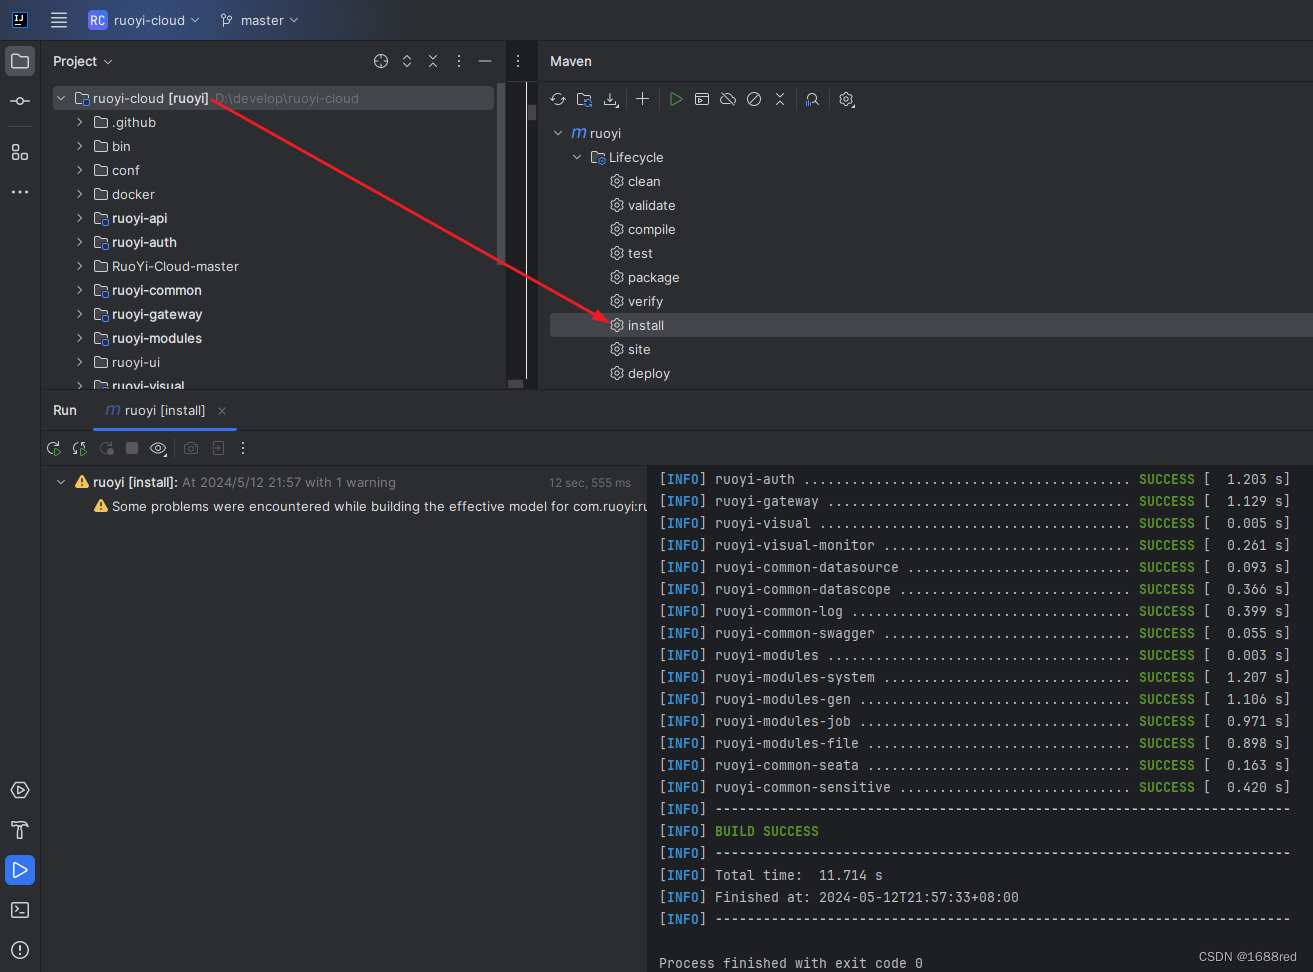Image resolution: width=1313 pixels, height=972 pixels.
Task: Toggle skip tests mode in Maven
Action: (754, 99)
